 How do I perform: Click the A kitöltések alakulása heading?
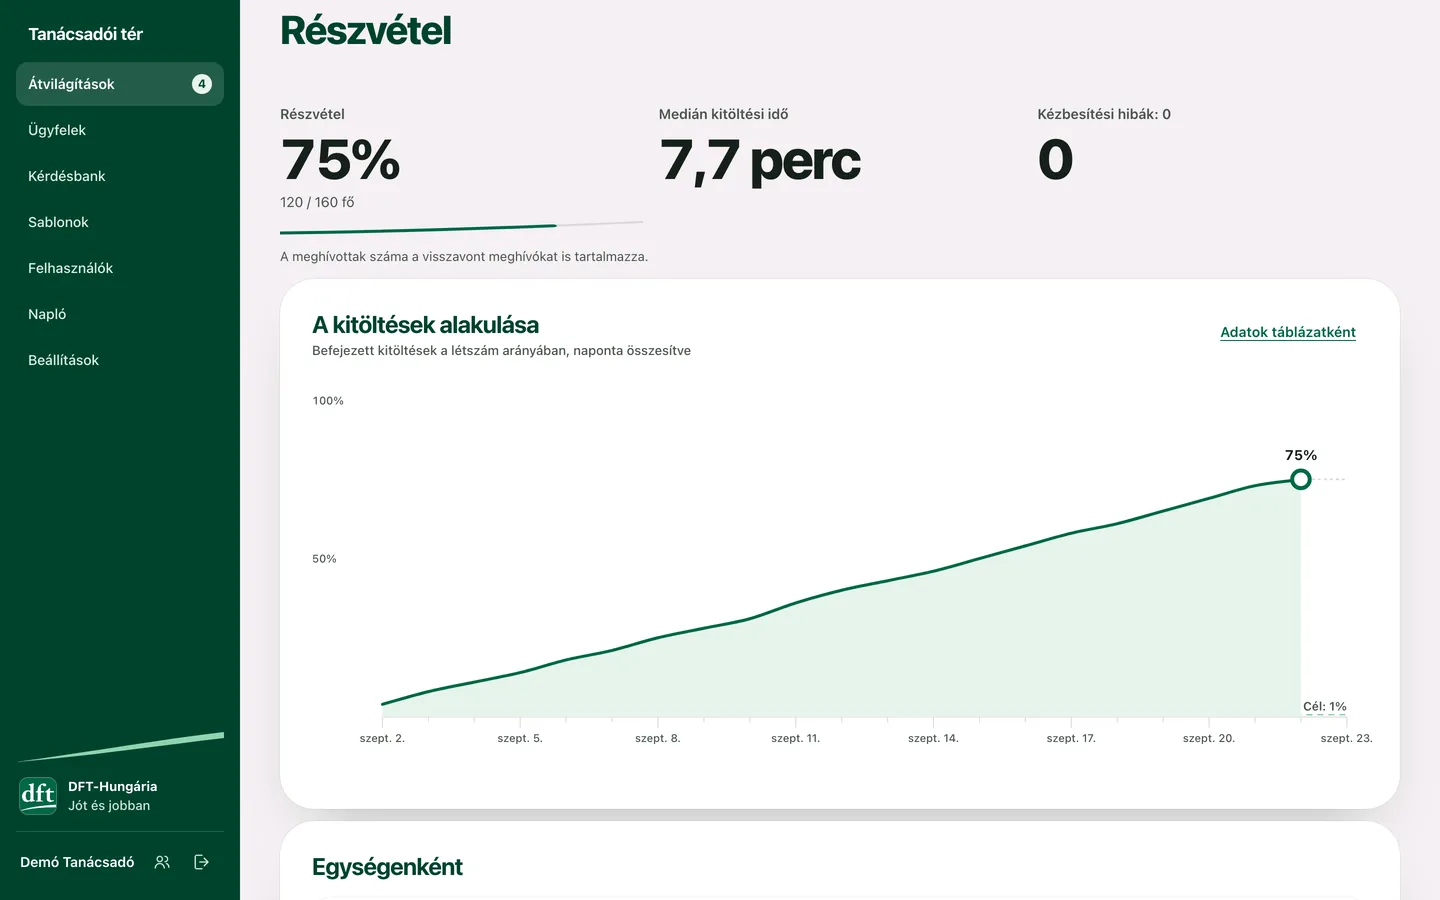coord(425,325)
